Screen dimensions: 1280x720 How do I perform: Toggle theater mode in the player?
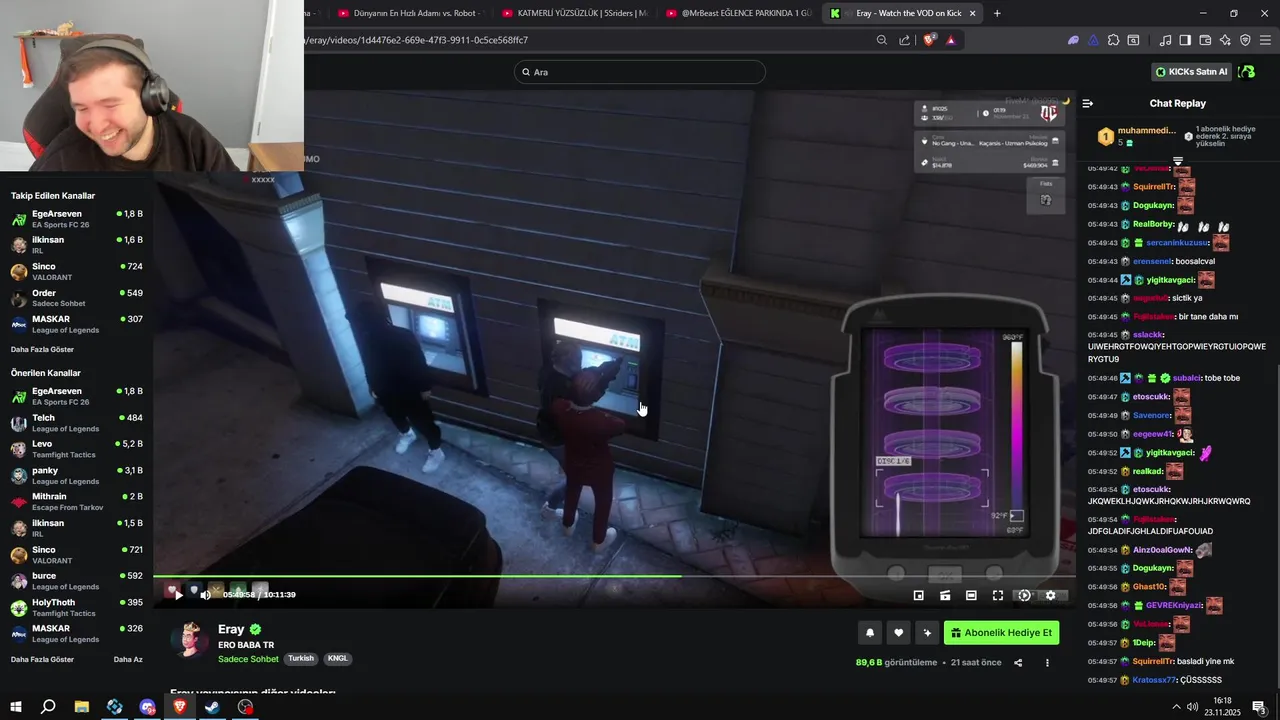tap(971, 595)
